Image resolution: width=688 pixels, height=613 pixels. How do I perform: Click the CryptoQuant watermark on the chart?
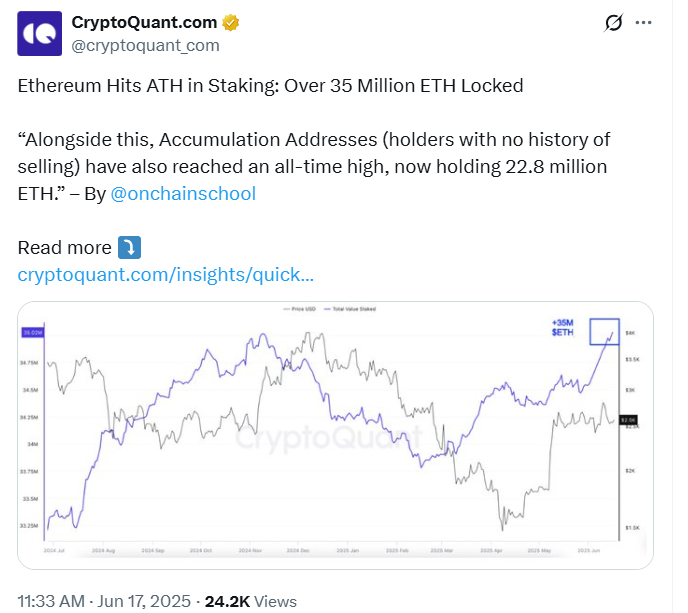pos(329,437)
